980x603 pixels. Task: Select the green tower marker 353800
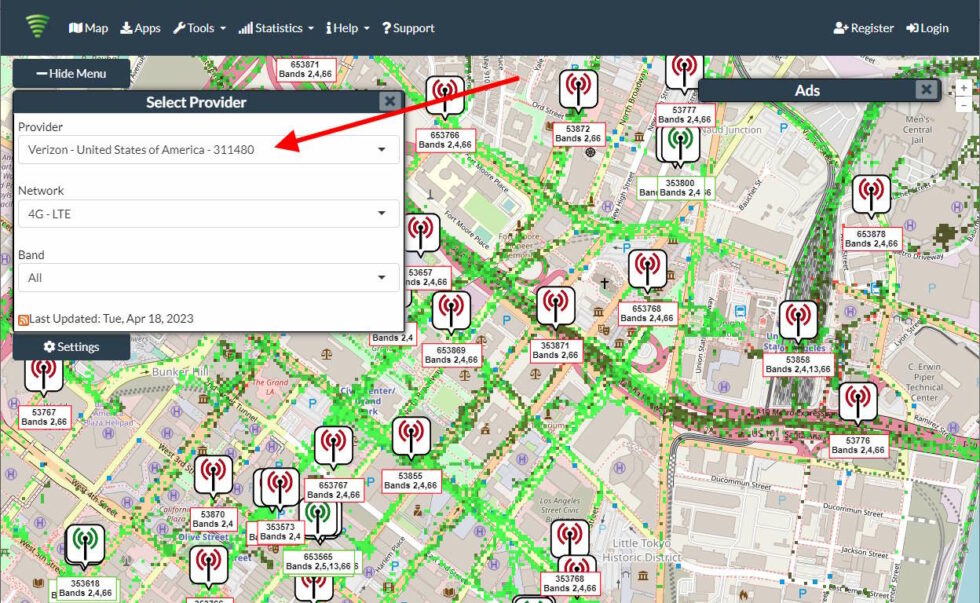(x=680, y=145)
